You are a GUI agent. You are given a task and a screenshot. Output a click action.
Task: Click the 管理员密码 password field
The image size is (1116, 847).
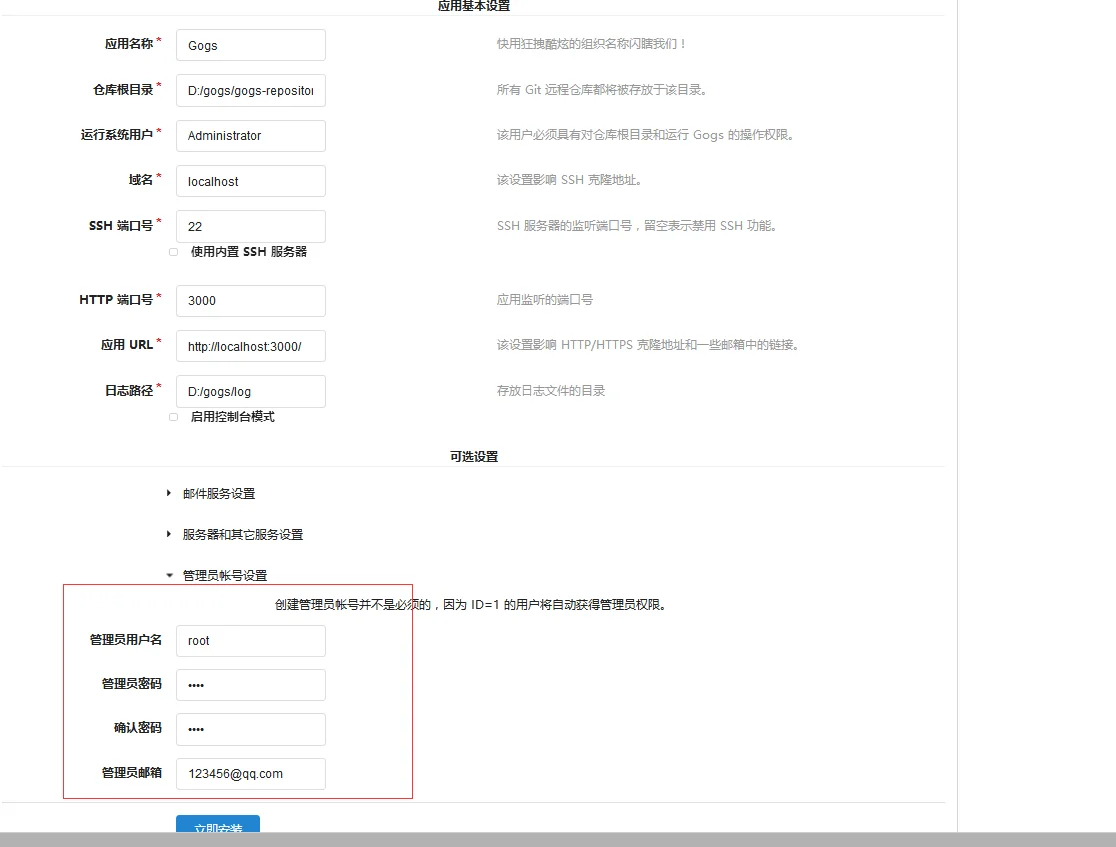click(x=251, y=685)
